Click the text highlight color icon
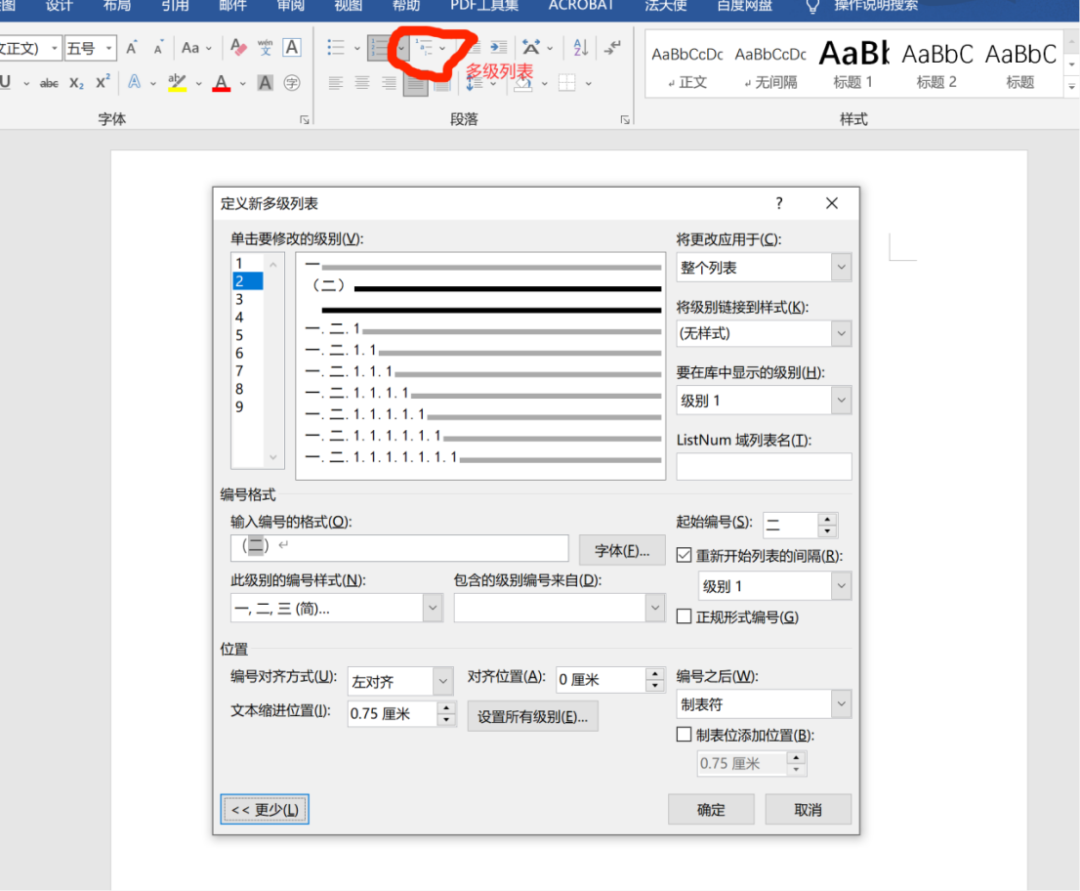 (177, 83)
